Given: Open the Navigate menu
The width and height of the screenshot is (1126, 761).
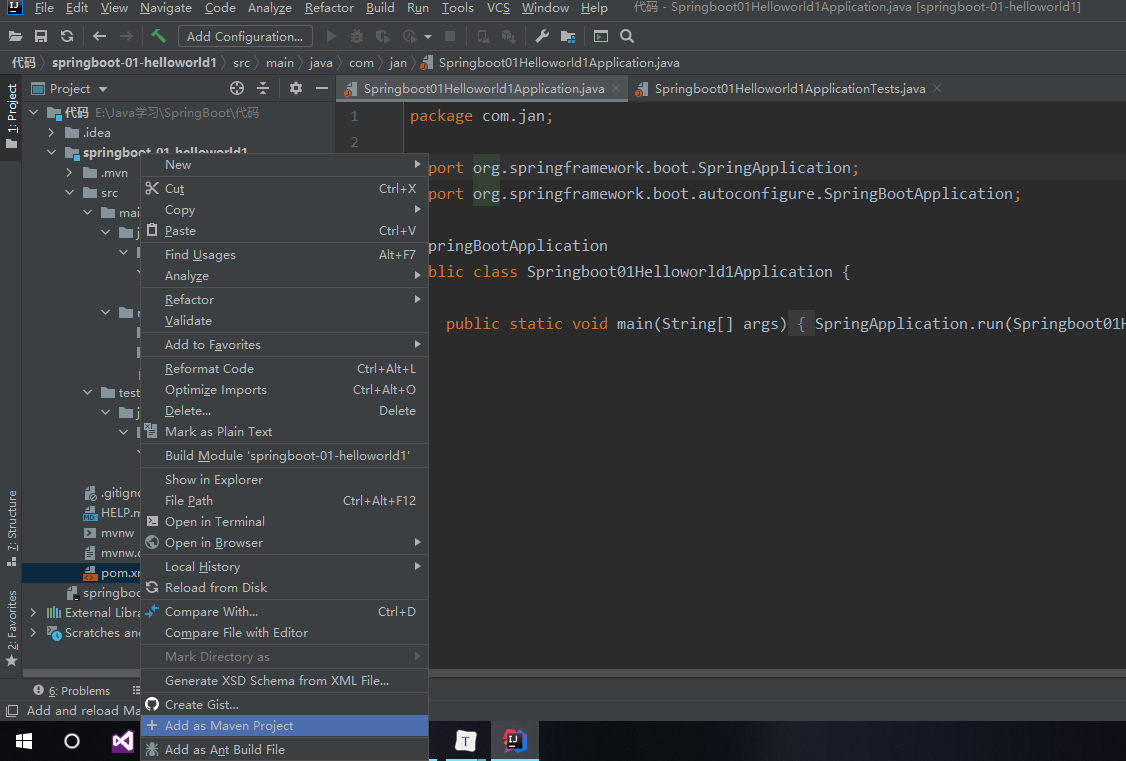Looking at the screenshot, I should click(166, 8).
